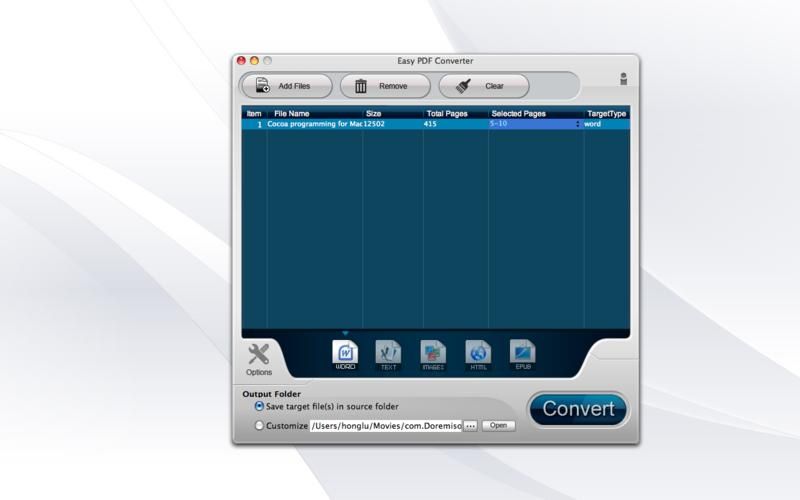This screenshot has height=500, width=800.
Task: Click the 12502 size cell
Action: pos(393,124)
